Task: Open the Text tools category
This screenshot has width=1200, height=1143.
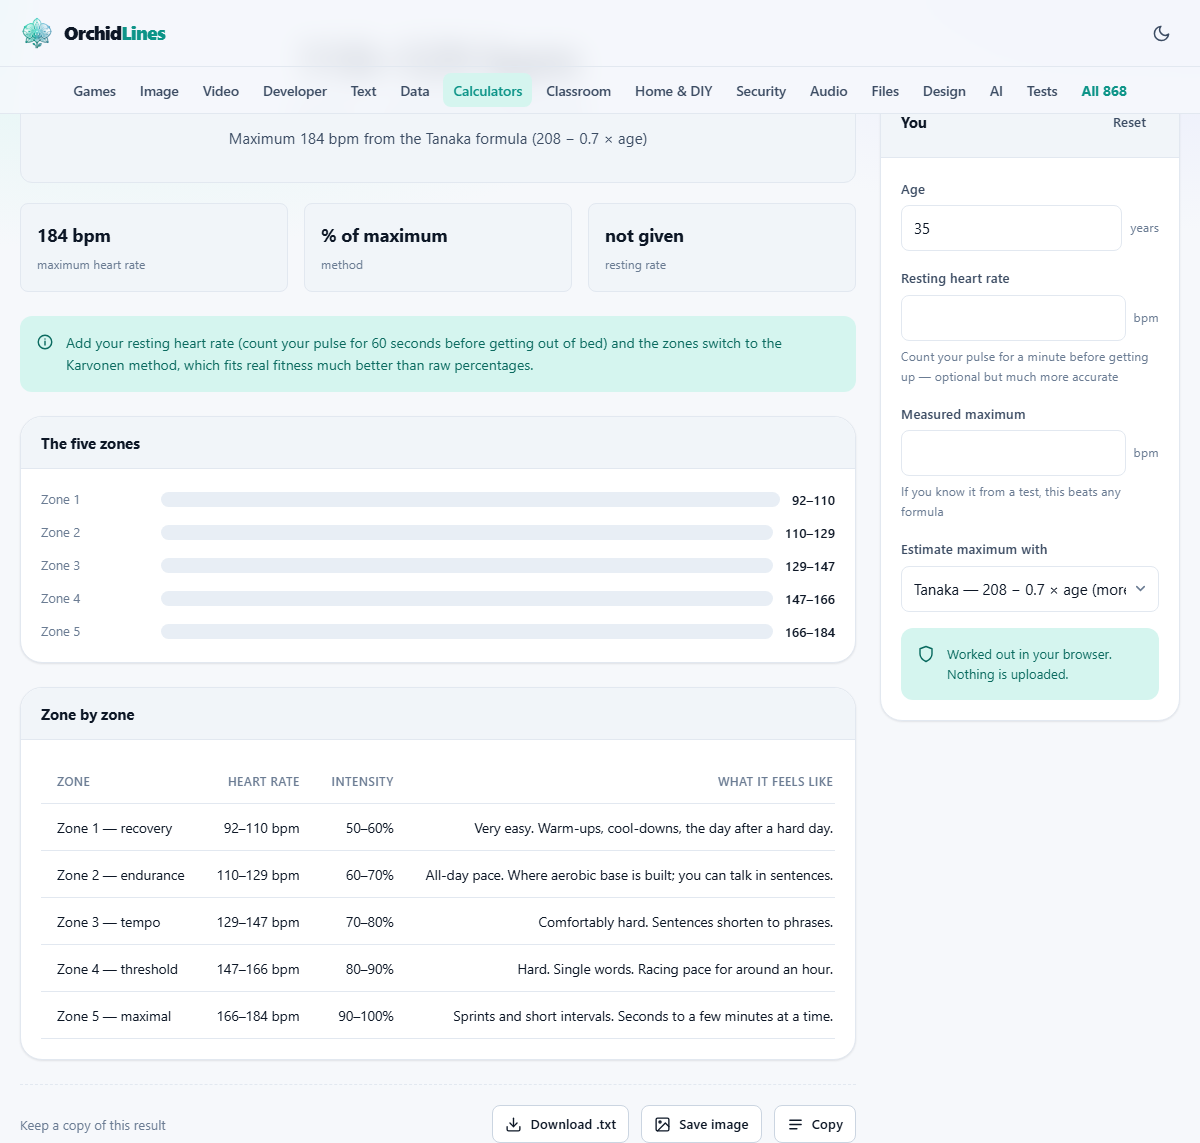Action: point(363,91)
